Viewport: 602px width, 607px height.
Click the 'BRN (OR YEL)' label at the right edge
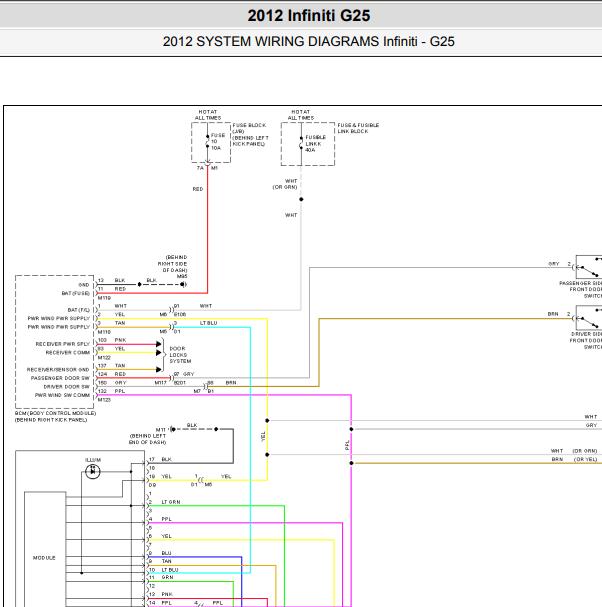click(x=575, y=459)
